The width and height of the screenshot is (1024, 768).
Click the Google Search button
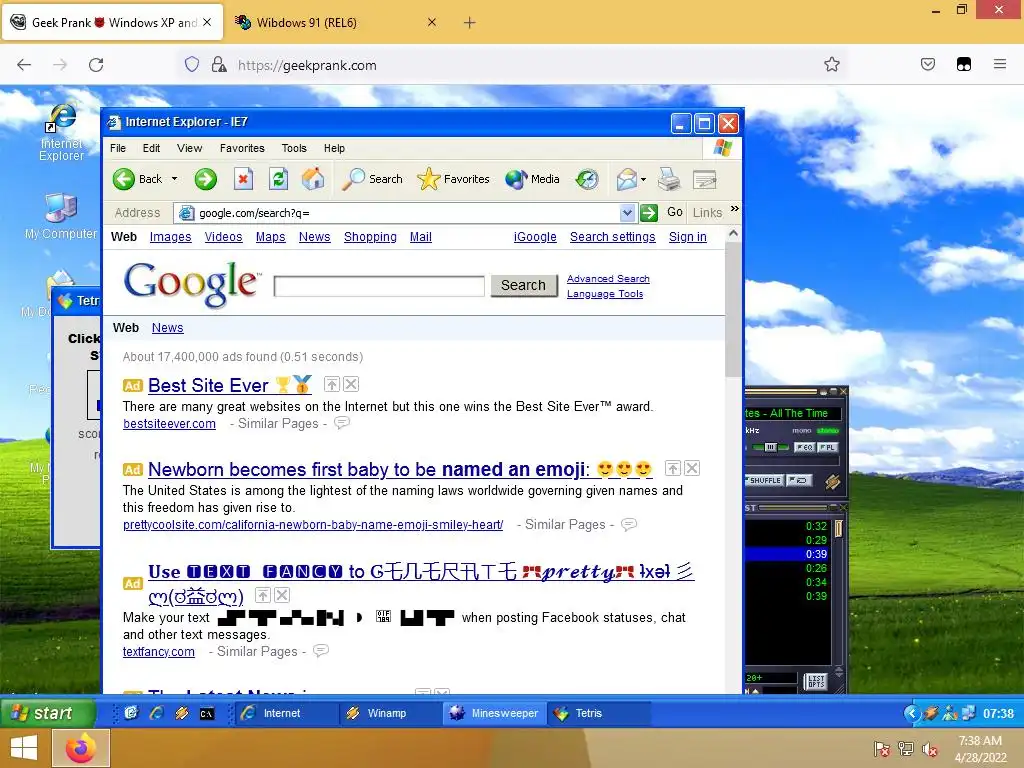[x=523, y=285]
